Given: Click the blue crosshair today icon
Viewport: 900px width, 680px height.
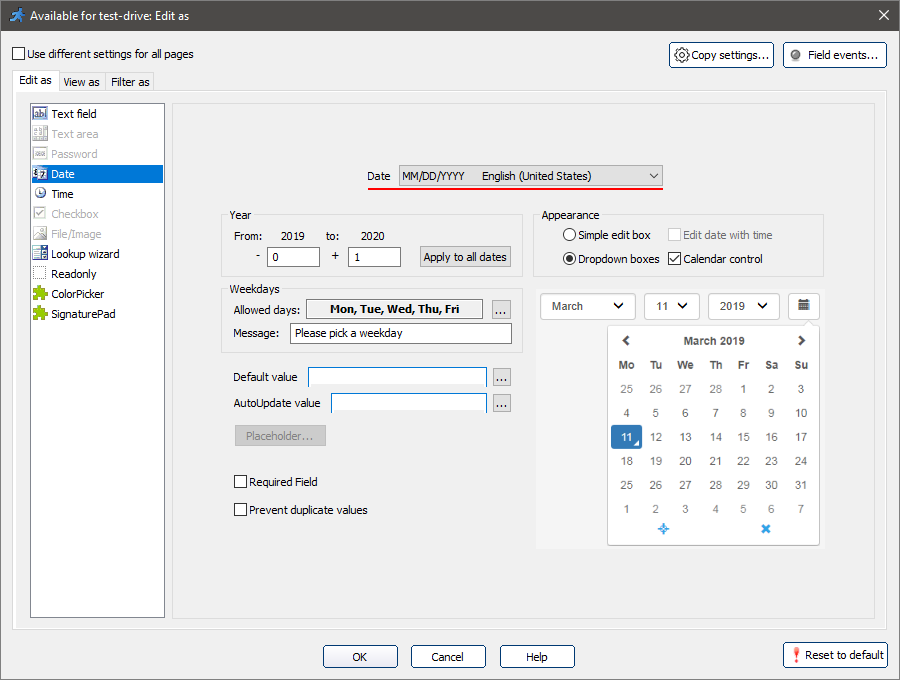Looking at the screenshot, I should pyautogui.click(x=663, y=529).
